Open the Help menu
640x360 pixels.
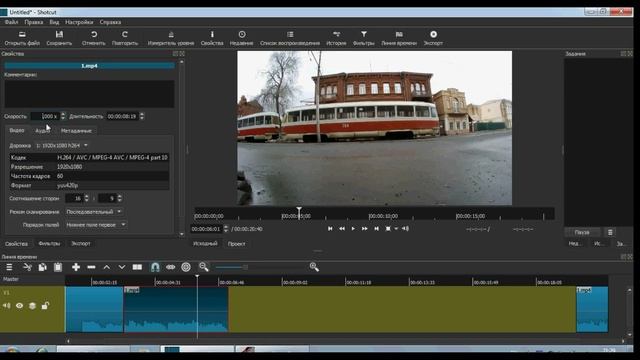point(110,22)
